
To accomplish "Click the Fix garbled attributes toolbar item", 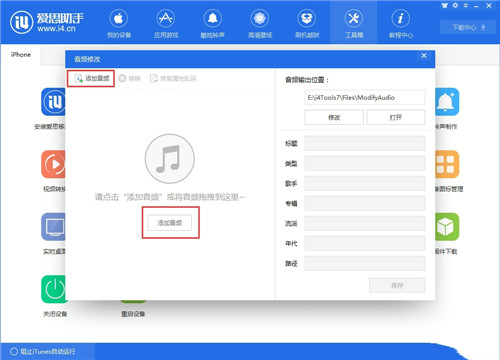I will 173,78.
